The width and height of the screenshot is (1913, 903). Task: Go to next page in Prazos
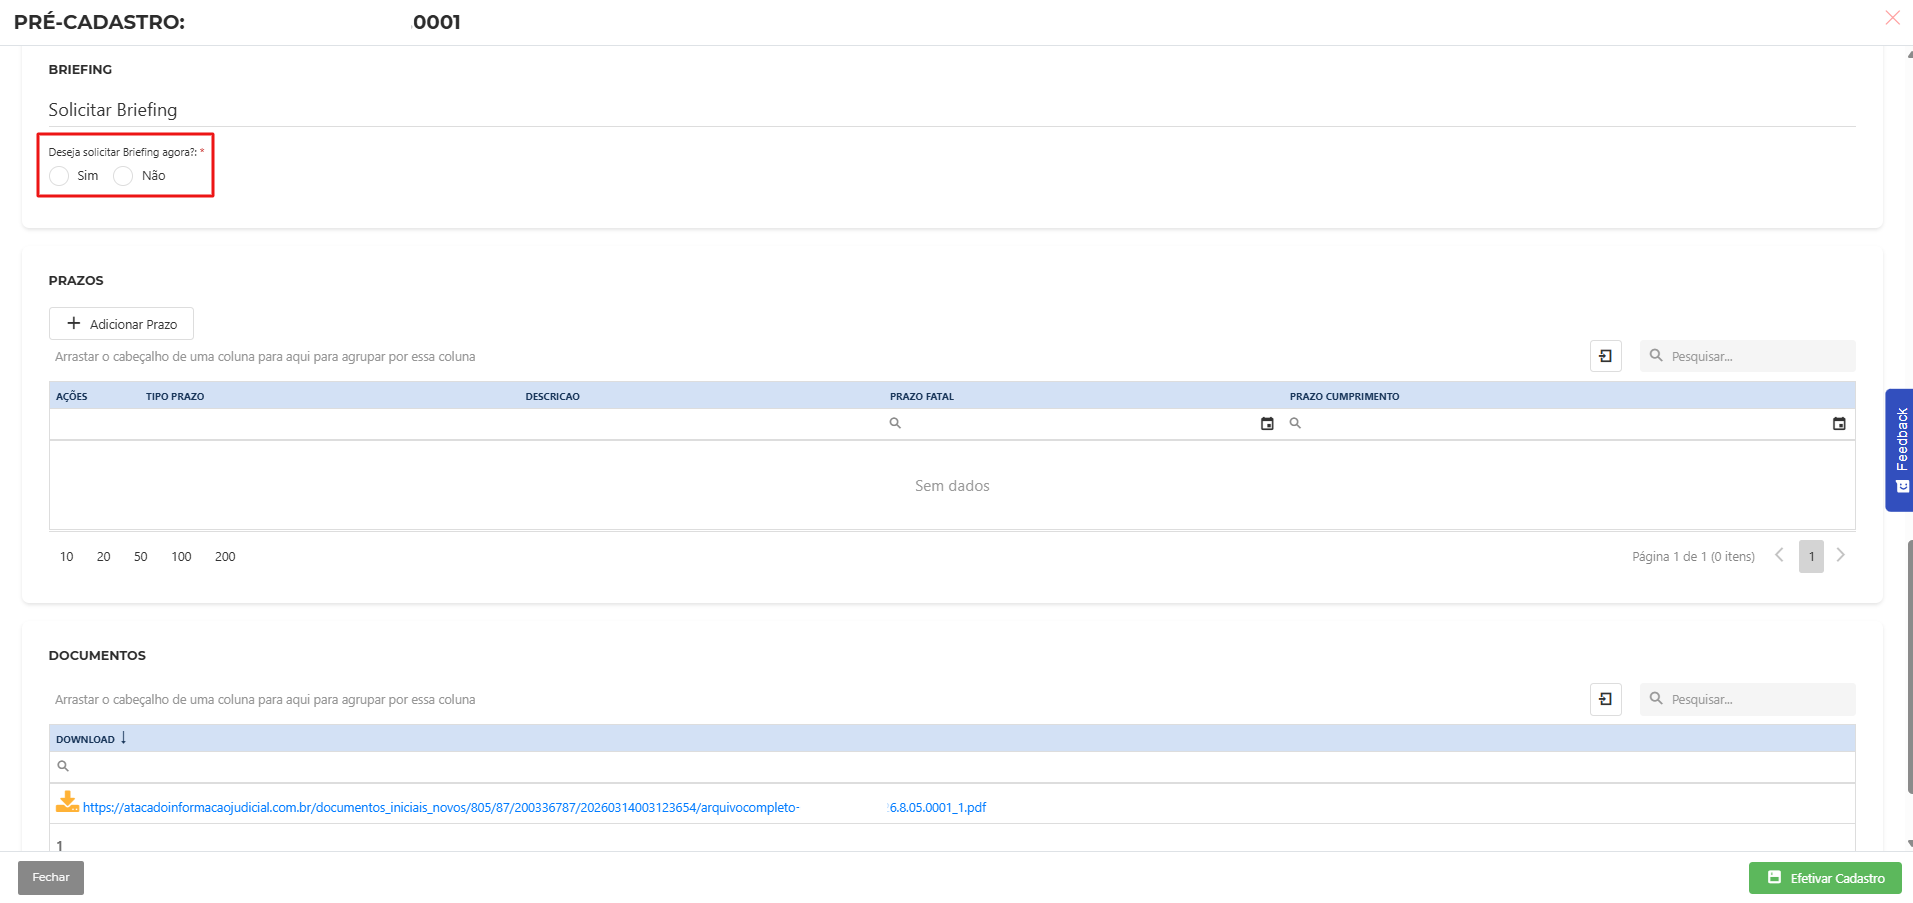tap(1840, 556)
